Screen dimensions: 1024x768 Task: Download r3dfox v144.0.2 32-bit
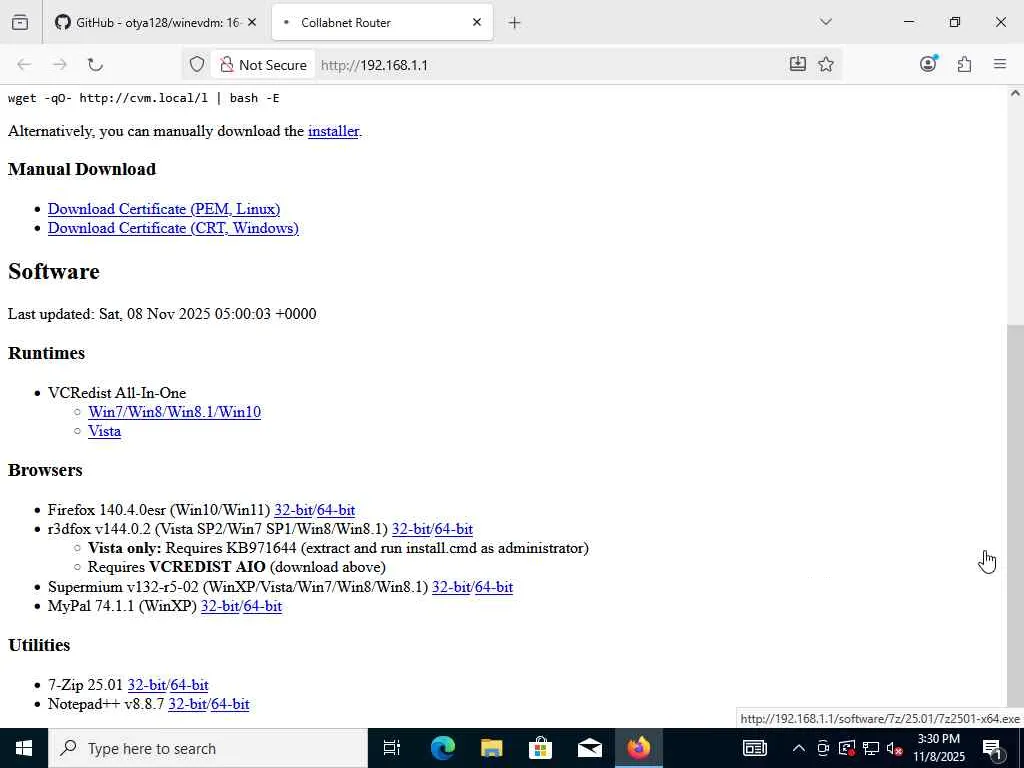click(411, 529)
